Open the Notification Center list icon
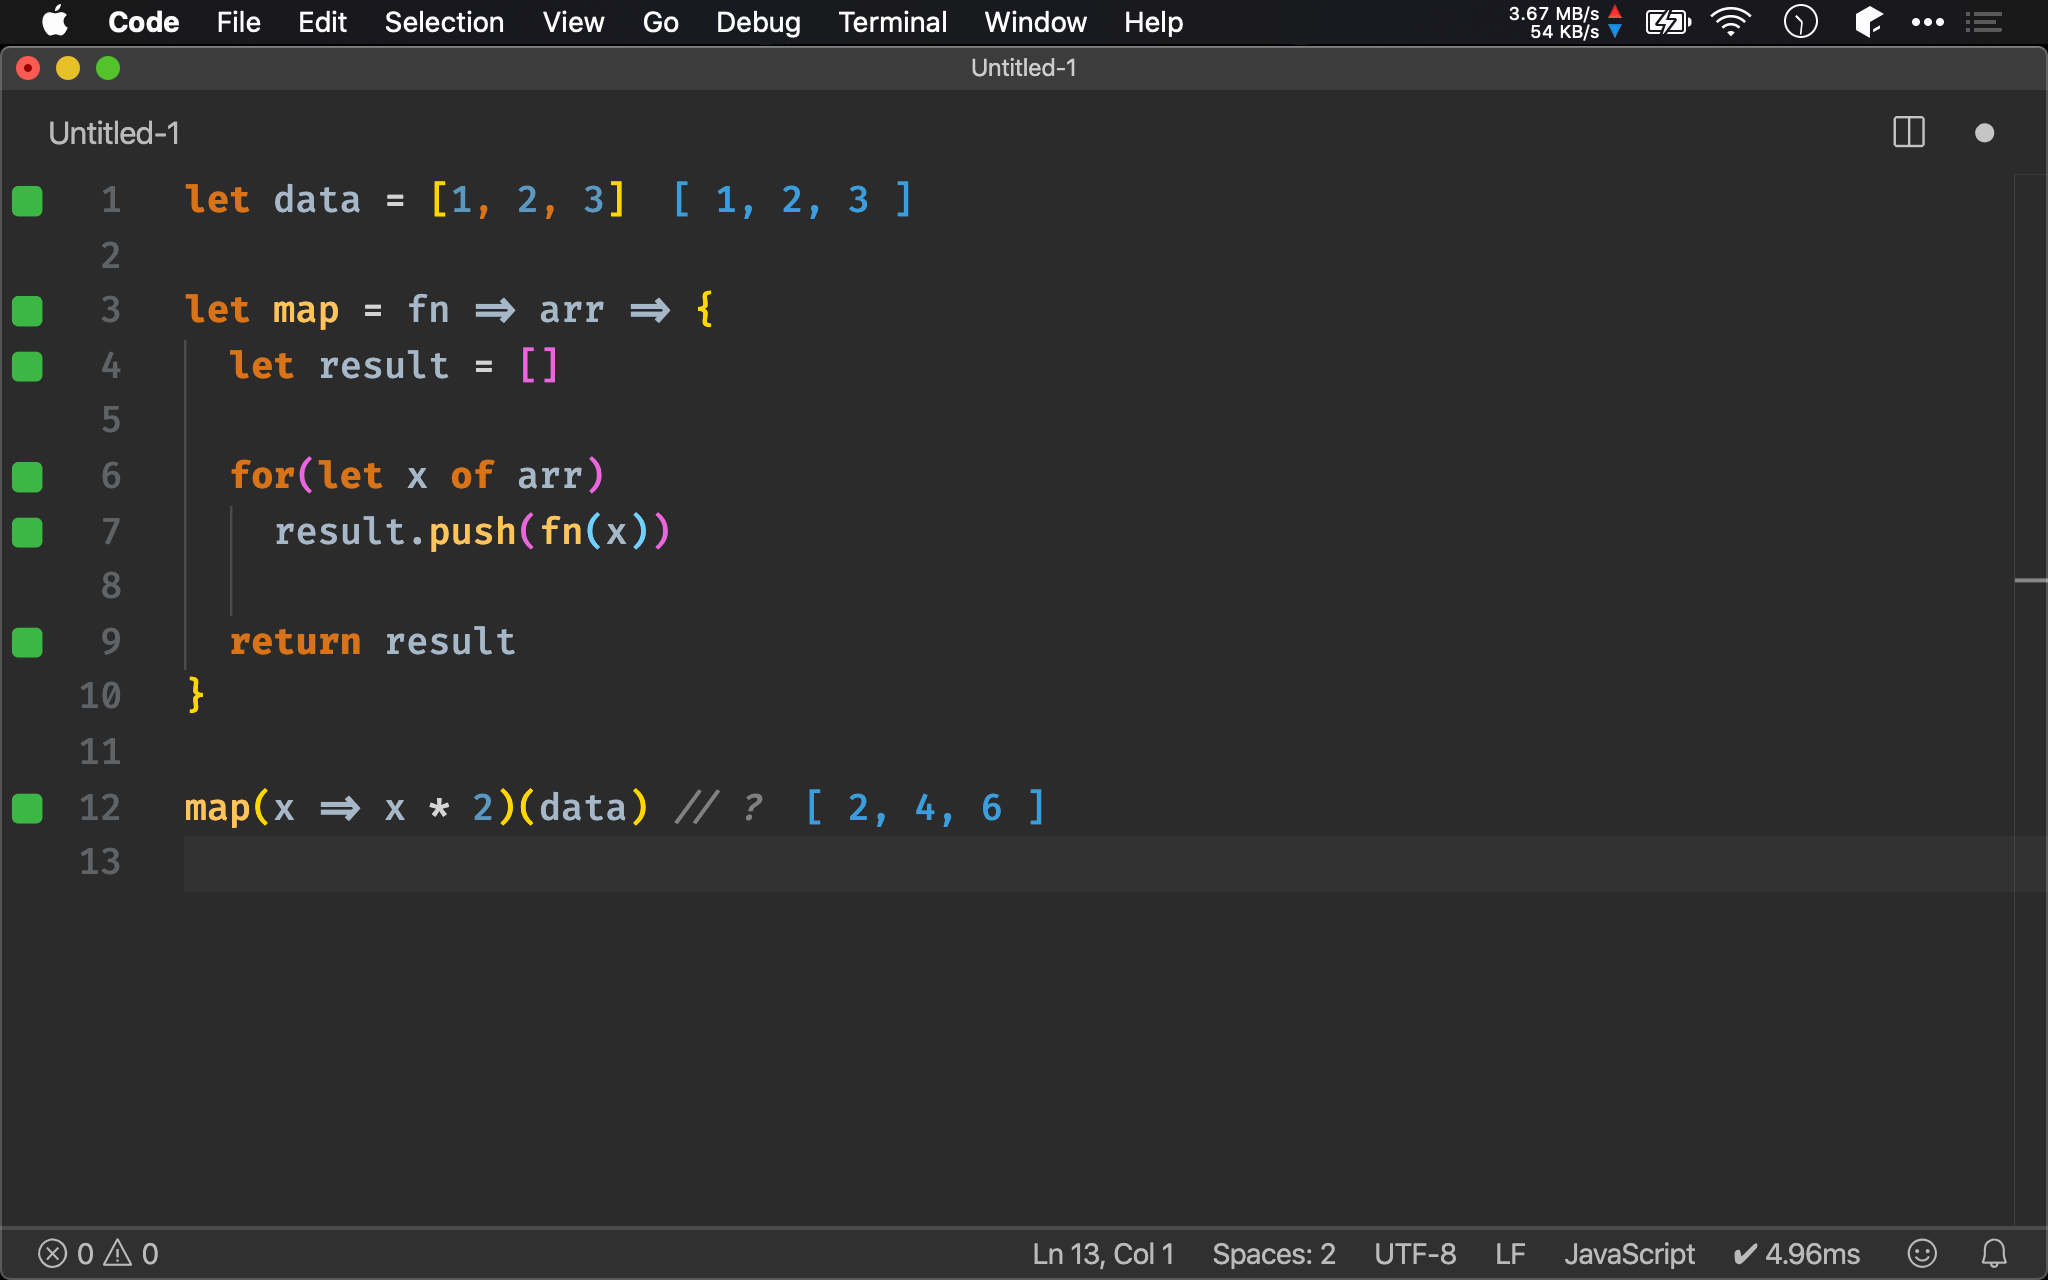The height and width of the screenshot is (1280, 2048). pyautogui.click(x=1983, y=22)
